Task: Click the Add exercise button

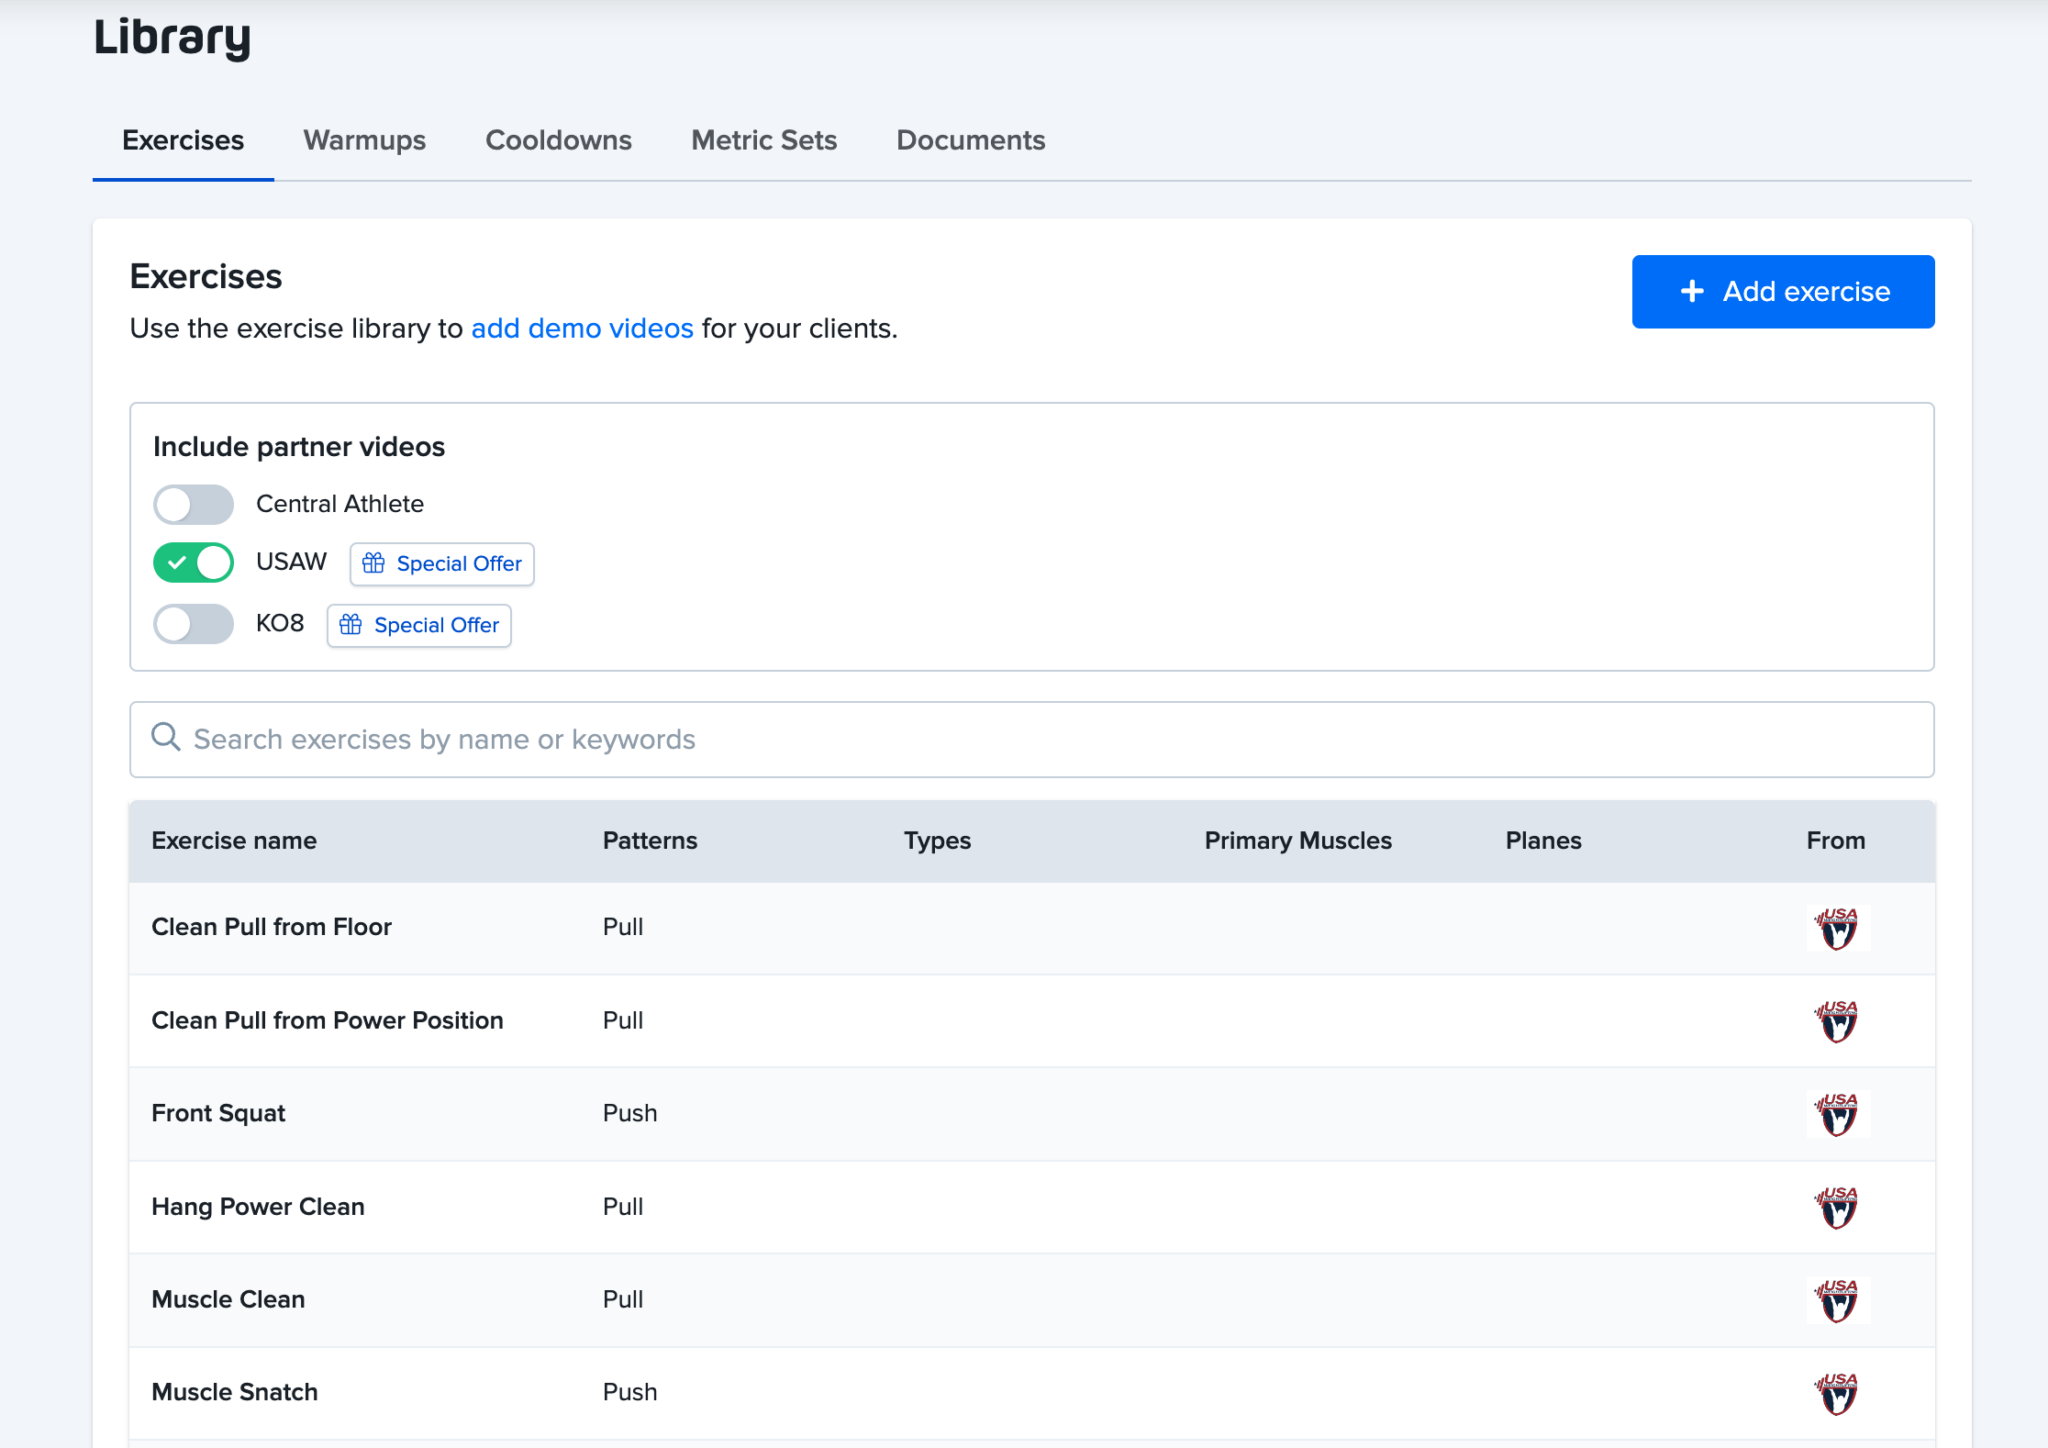Action: [1782, 291]
